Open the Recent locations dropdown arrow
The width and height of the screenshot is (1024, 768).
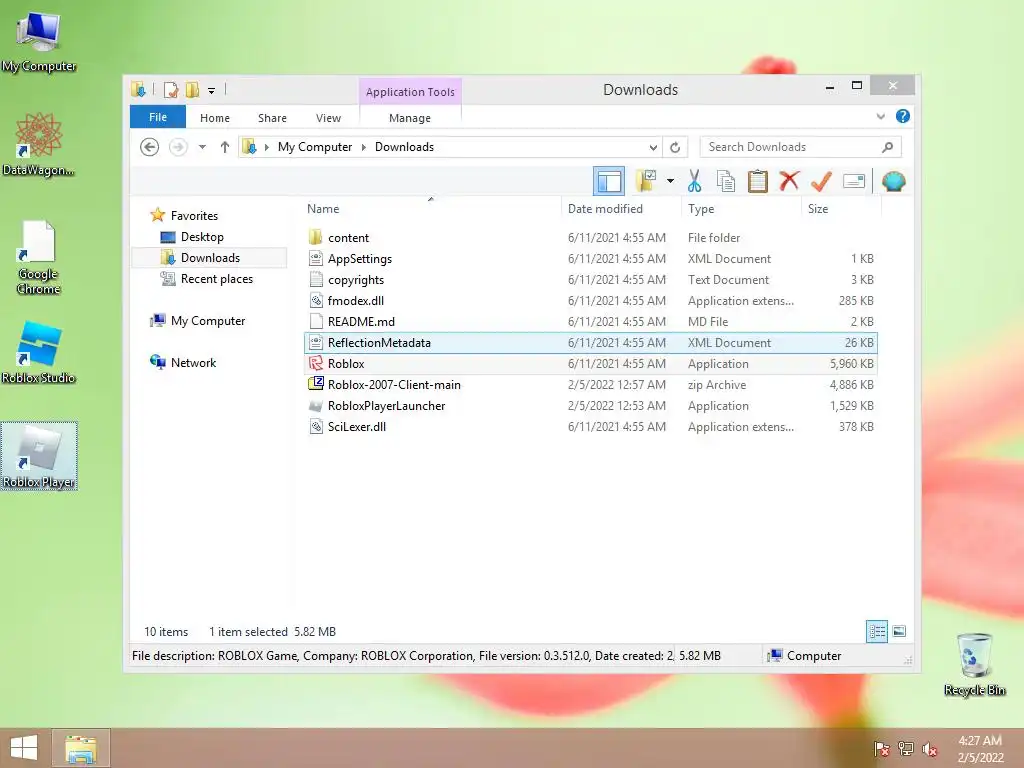coord(202,147)
